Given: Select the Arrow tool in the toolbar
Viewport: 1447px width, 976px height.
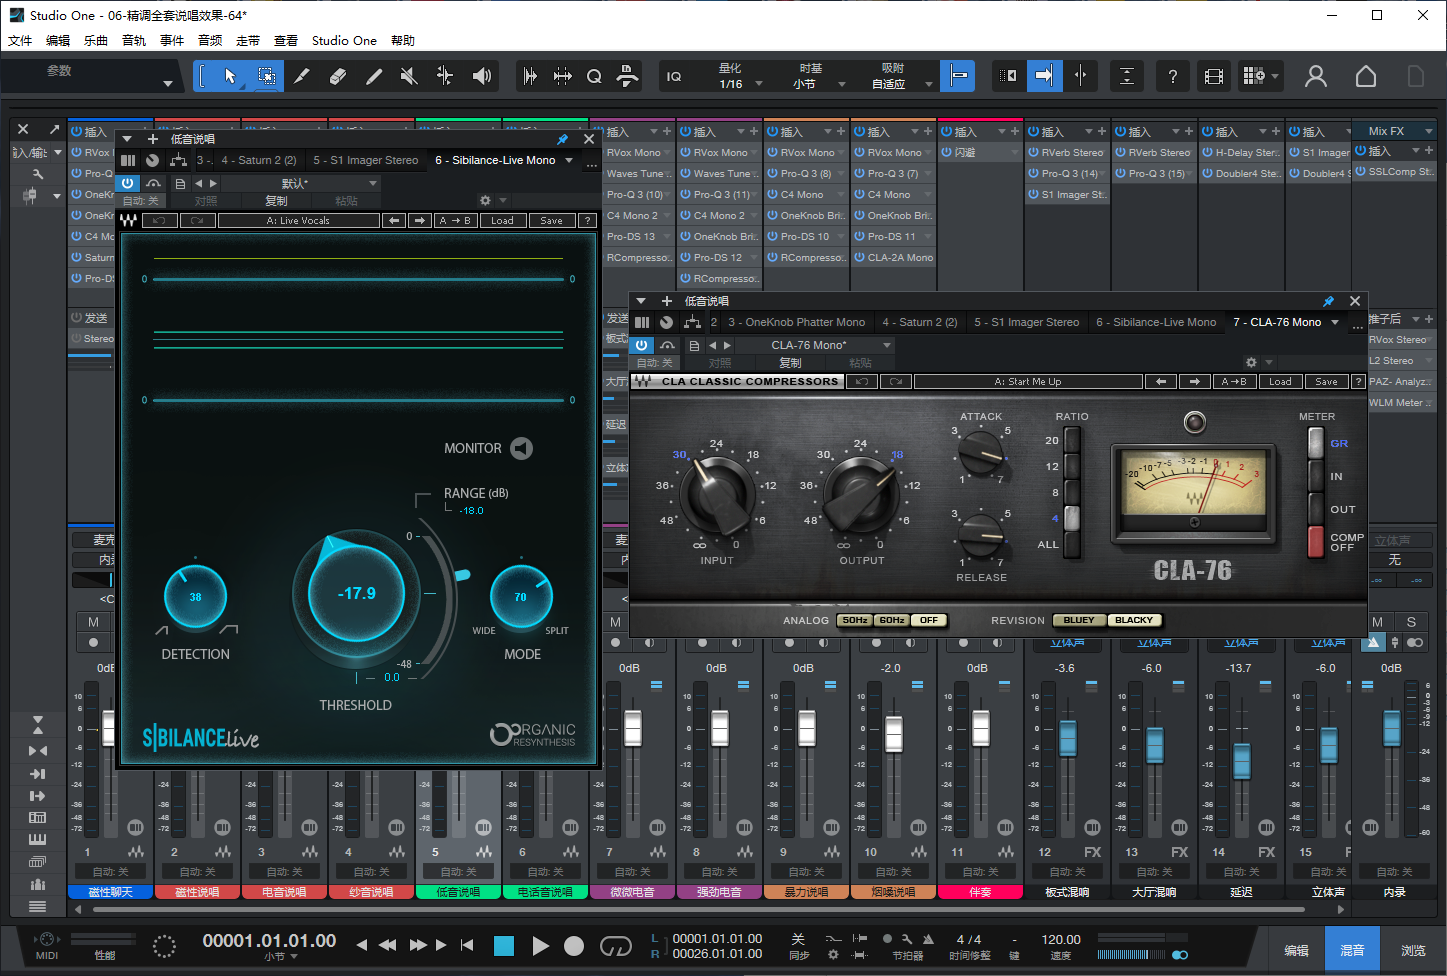Looking at the screenshot, I should 230,76.
